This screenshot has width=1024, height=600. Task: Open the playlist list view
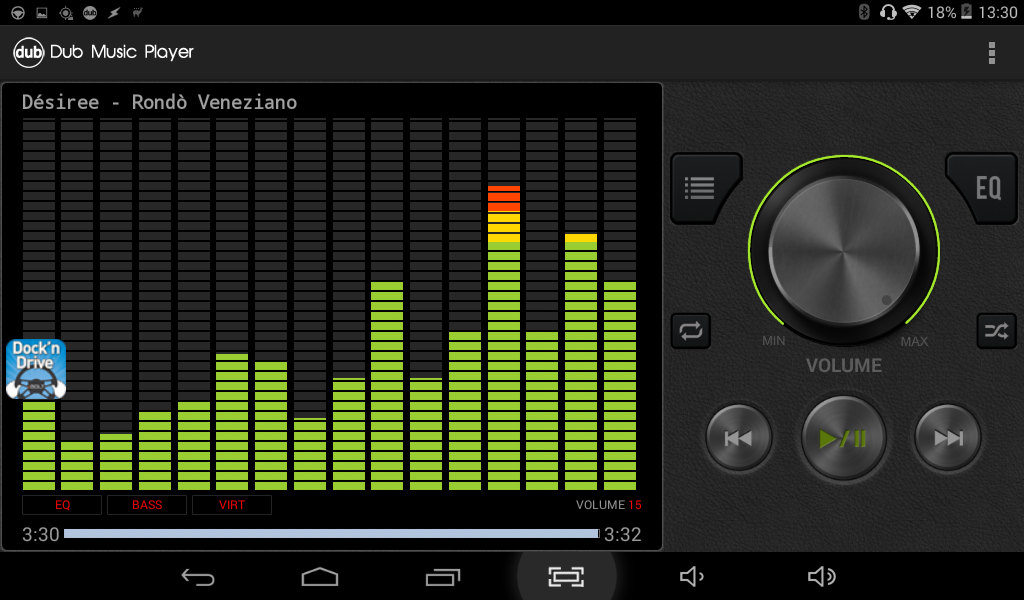[x=701, y=186]
